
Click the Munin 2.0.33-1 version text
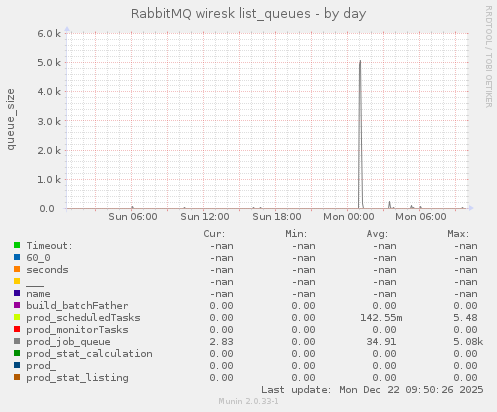click(x=248, y=401)
